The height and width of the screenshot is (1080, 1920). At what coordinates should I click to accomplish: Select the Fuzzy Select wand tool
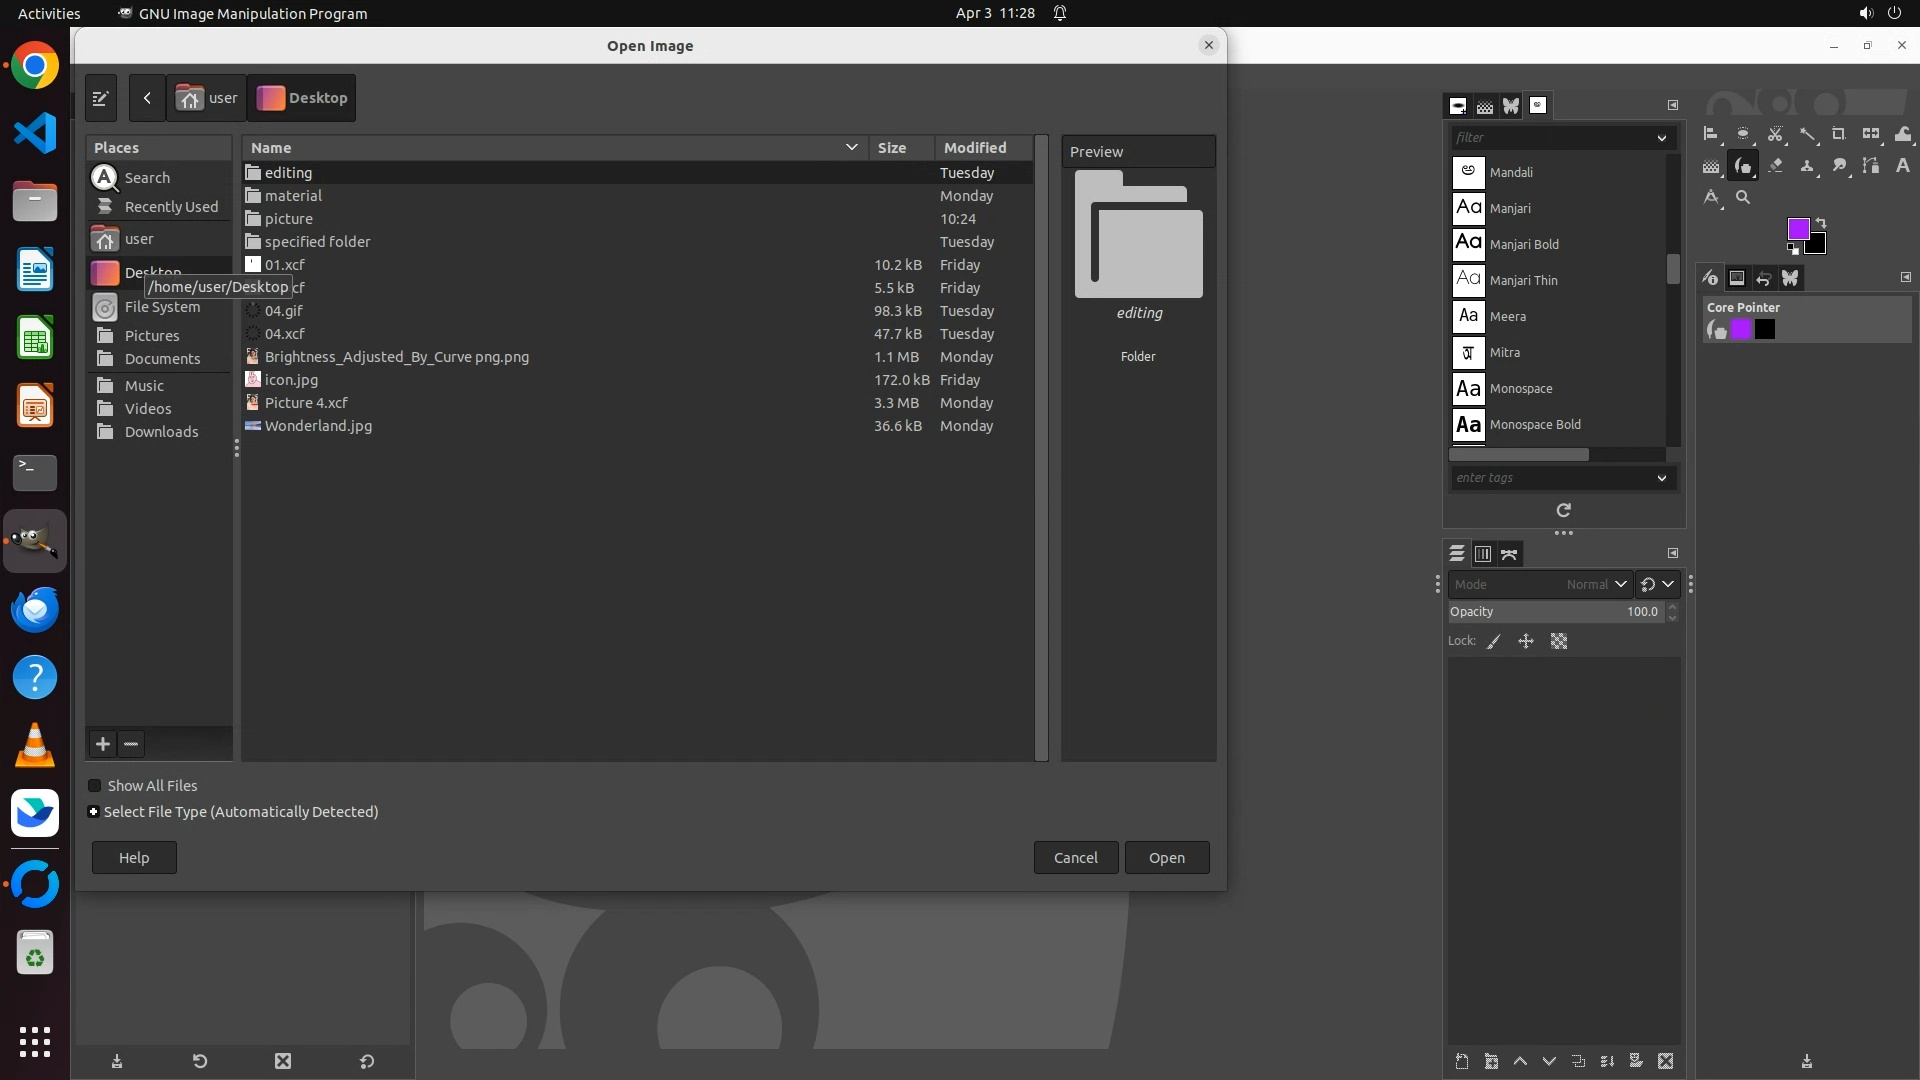point(1807,134)
